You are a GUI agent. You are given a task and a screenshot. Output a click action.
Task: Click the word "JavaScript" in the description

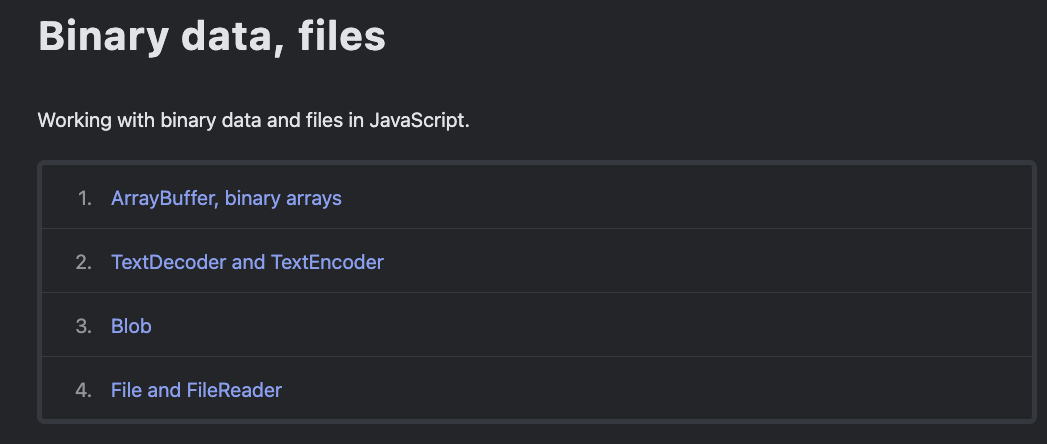click(418, 120)
